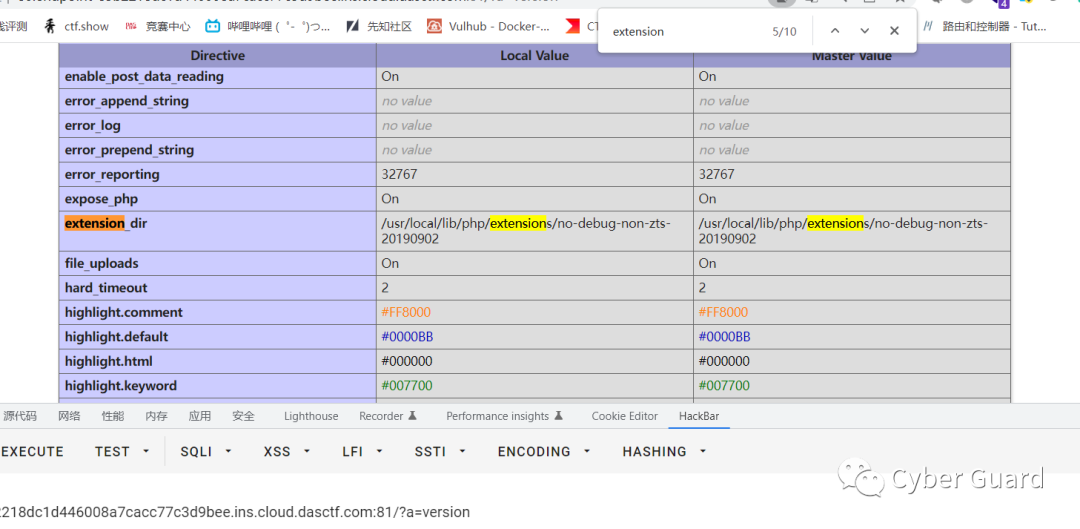Open the 源代码 DevTools tab
The width and height of the screenshot is (1080, 529).
click(x=20, y=416)
